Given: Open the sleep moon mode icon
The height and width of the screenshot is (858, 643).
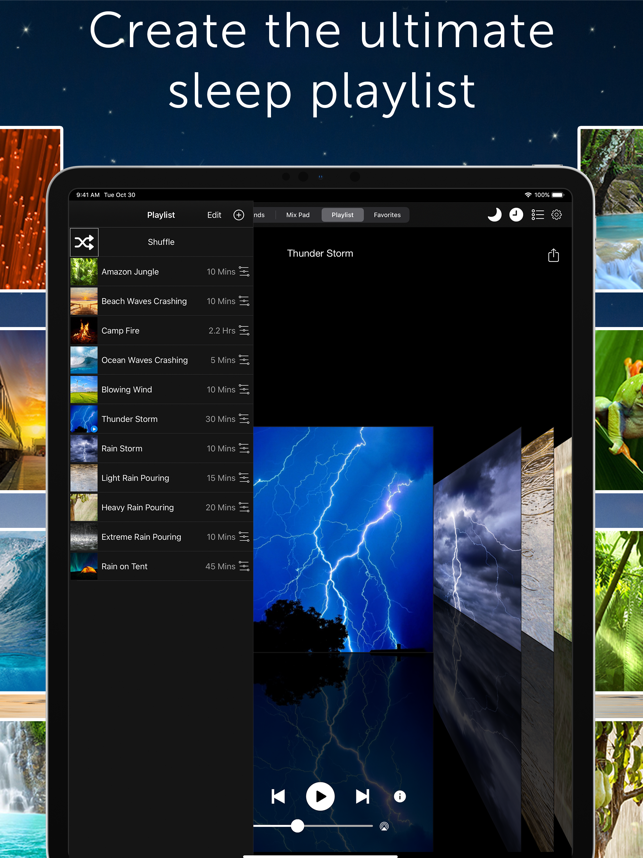Looking at the screenshot, I should [x=494, y=215].
